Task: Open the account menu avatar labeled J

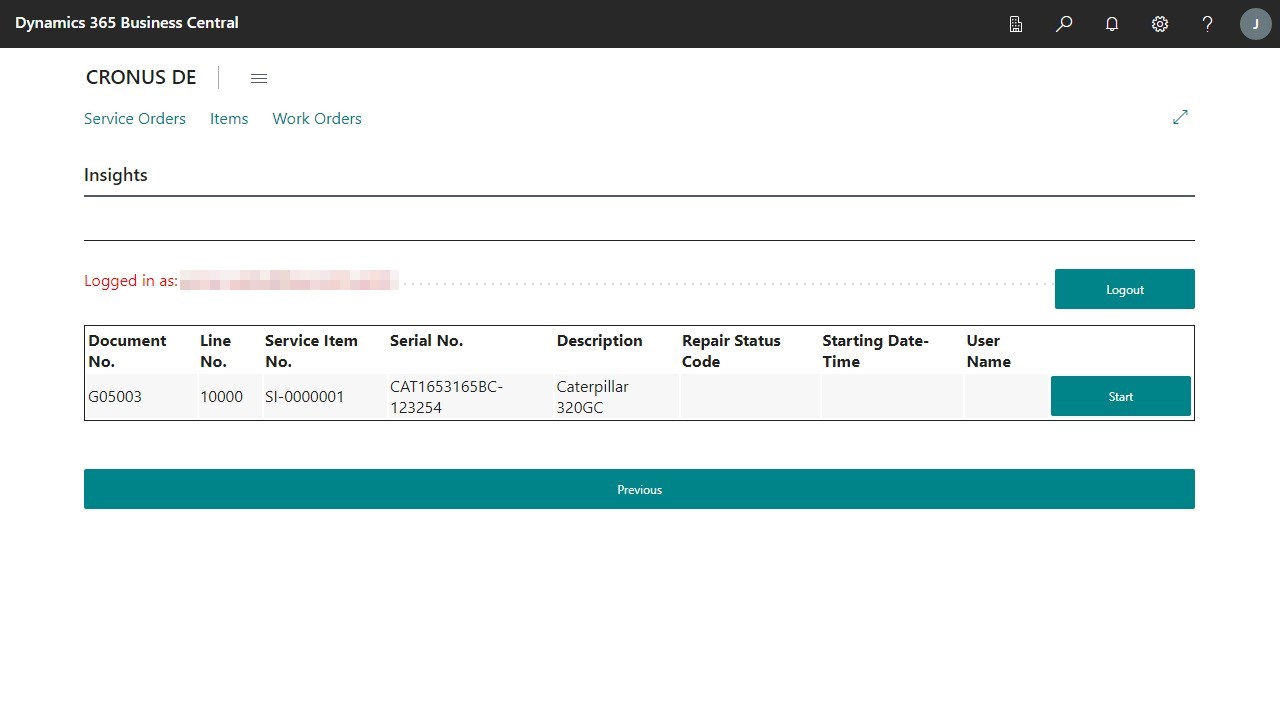Action: [x=1255, y=23]
